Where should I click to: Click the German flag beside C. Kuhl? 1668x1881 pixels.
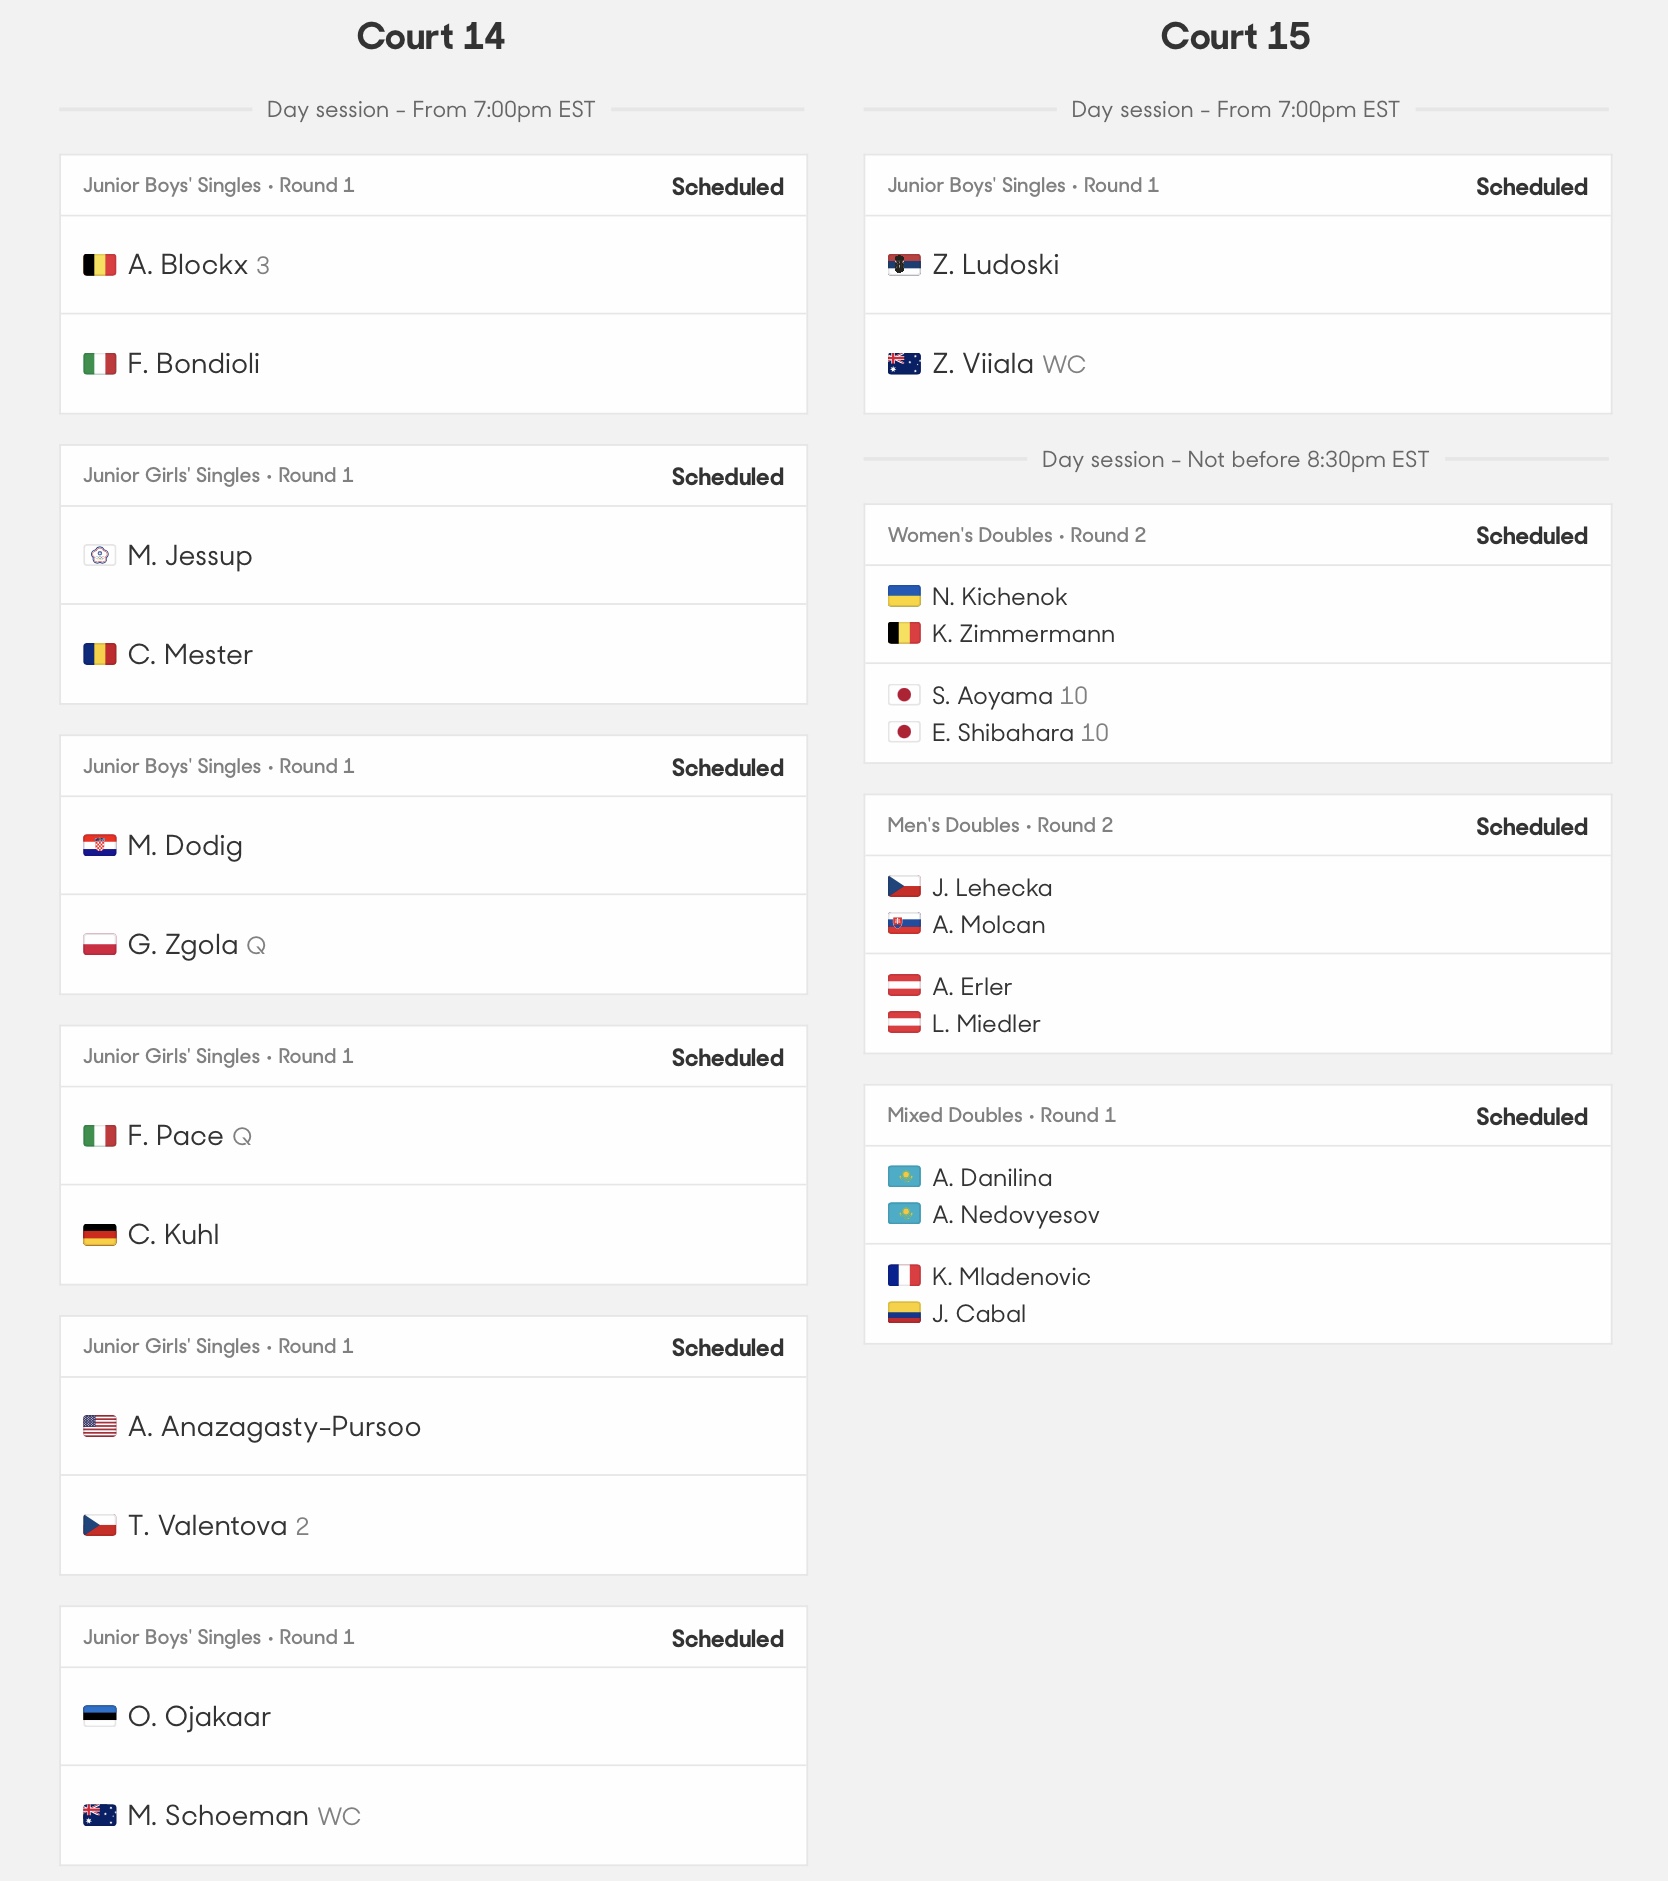pos(99,1235)
